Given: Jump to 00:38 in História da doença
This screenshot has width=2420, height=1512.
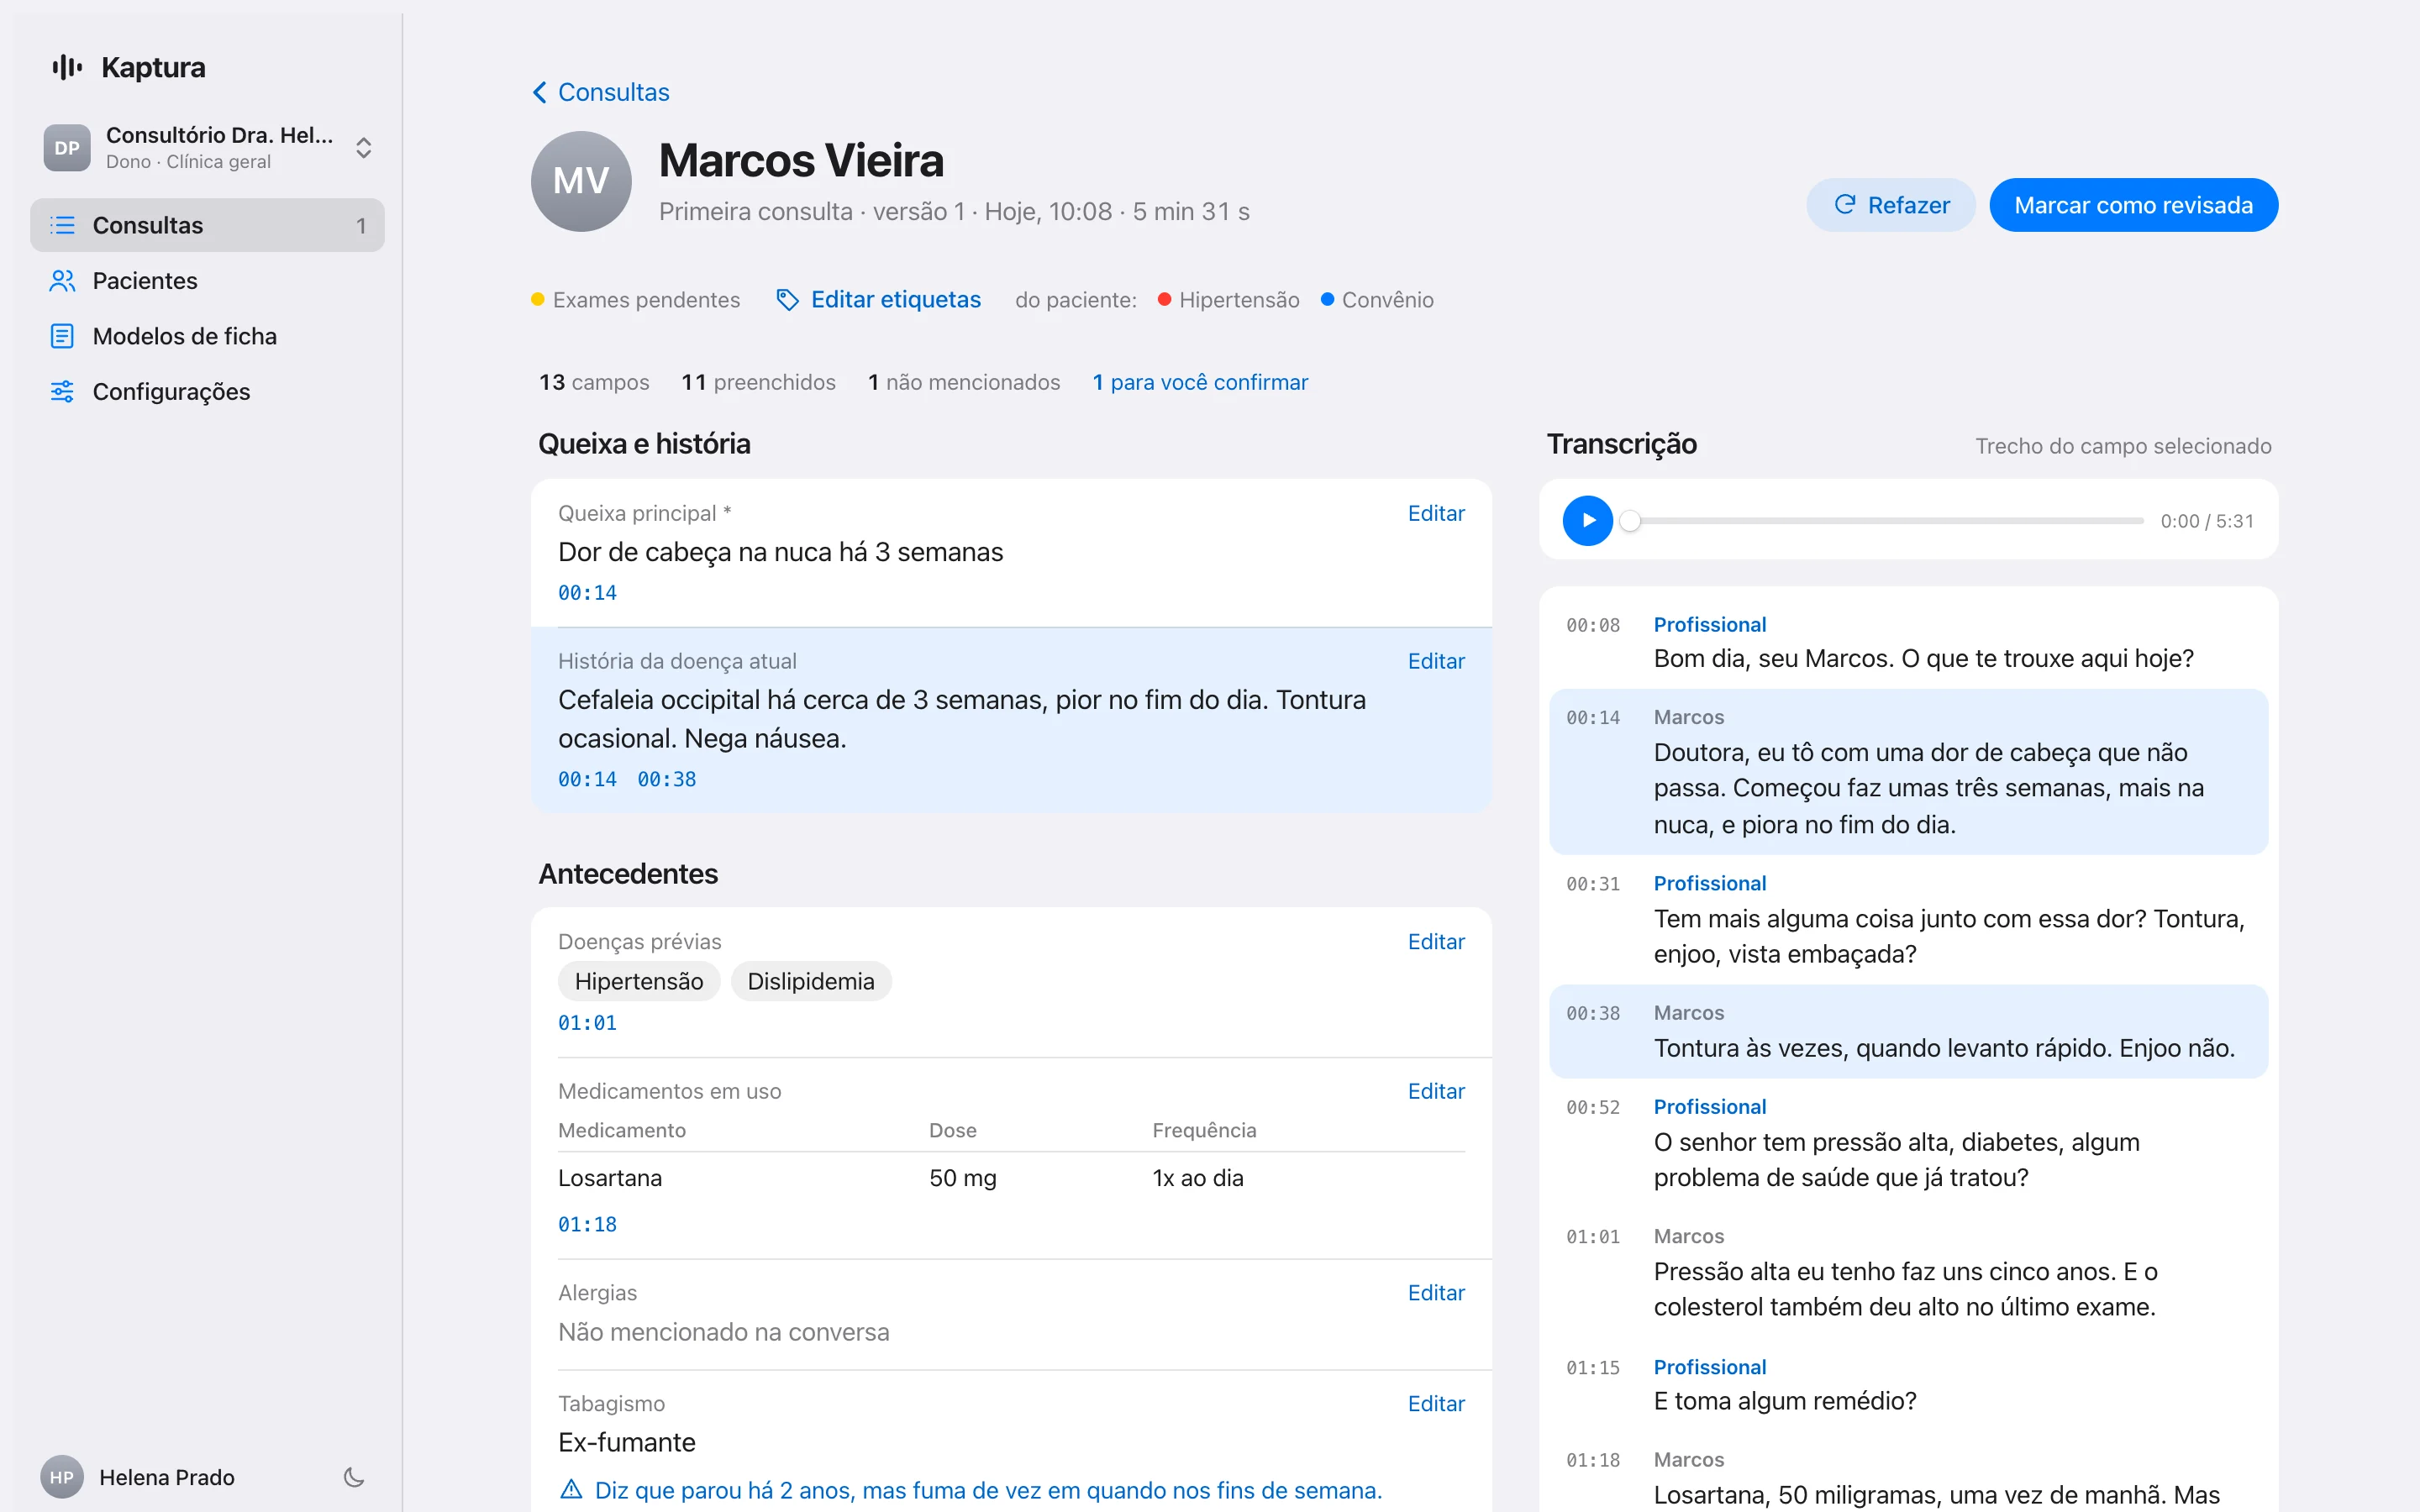Looking at the screenshot, I should 667,779.
